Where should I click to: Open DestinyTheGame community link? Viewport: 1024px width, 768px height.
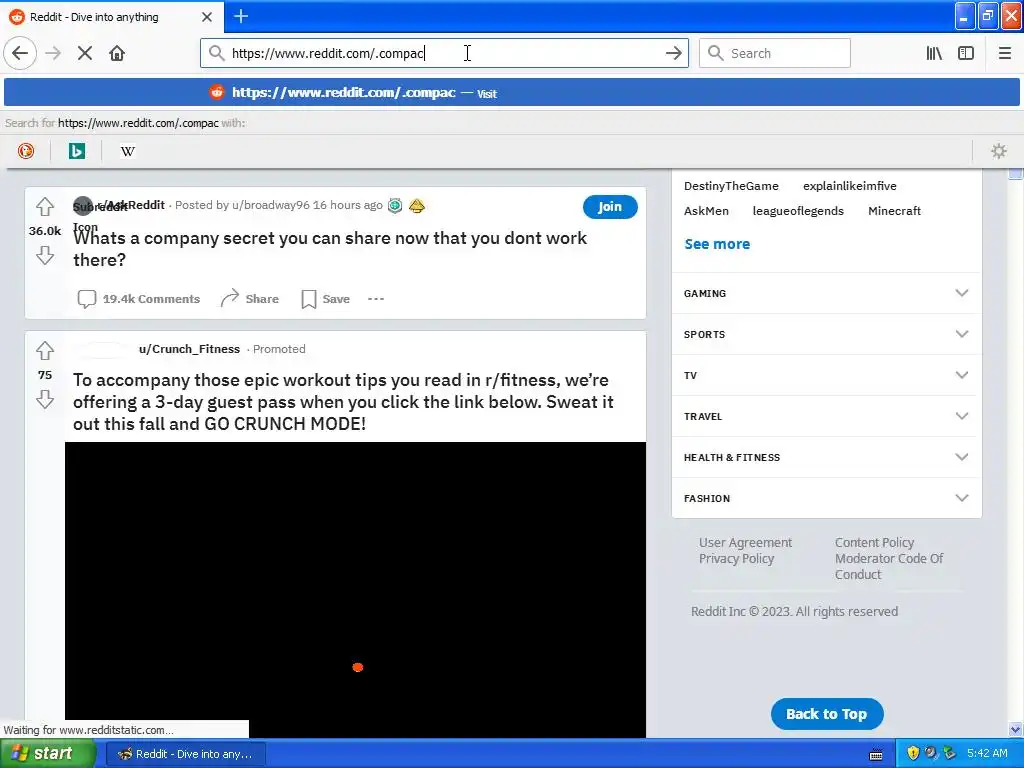[731, 186]
